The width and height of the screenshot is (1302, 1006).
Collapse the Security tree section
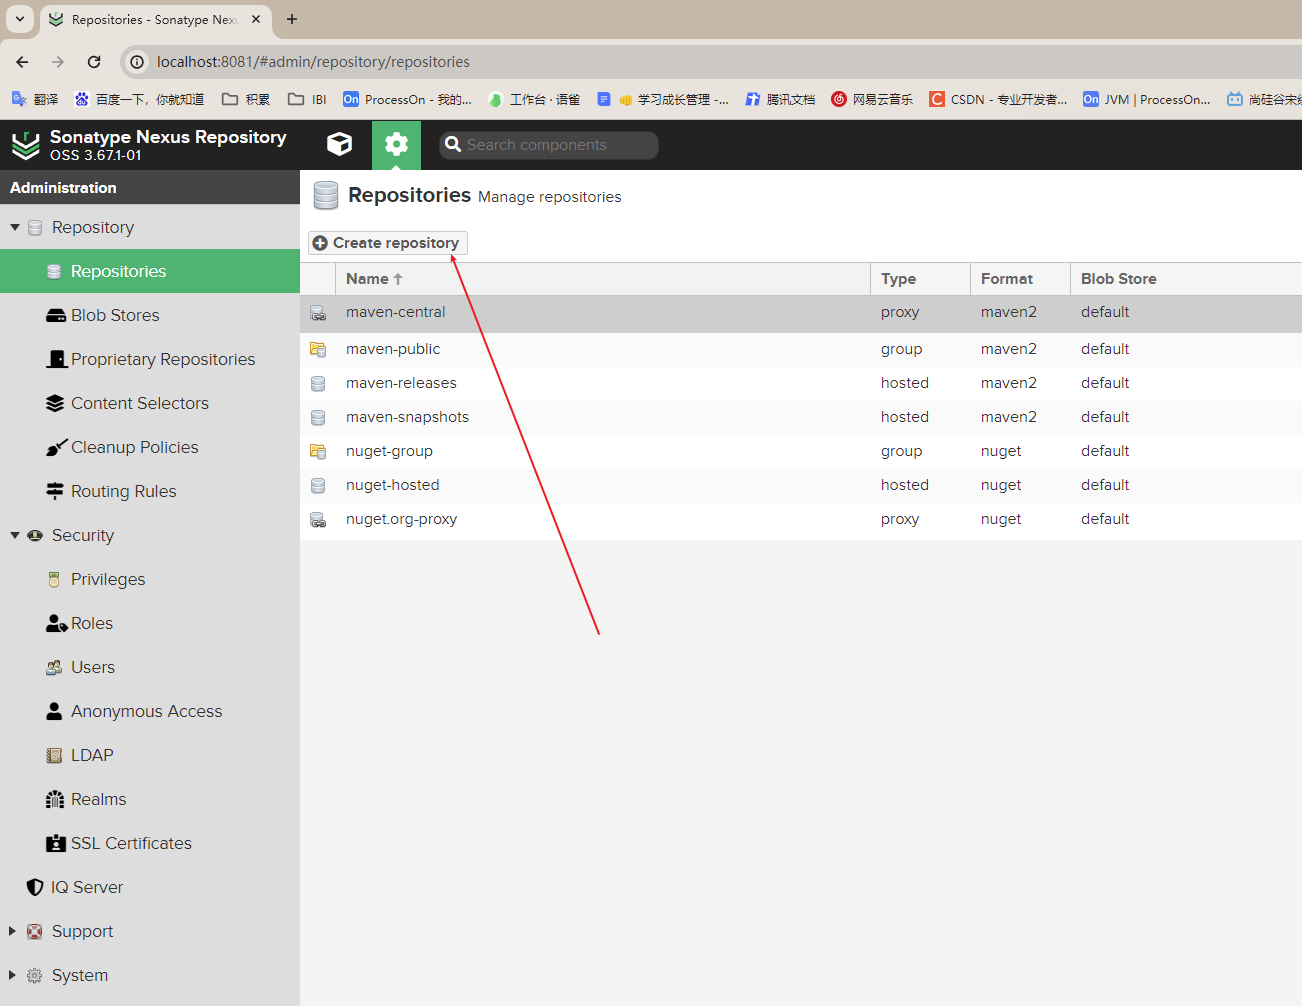tap(15, 535)
